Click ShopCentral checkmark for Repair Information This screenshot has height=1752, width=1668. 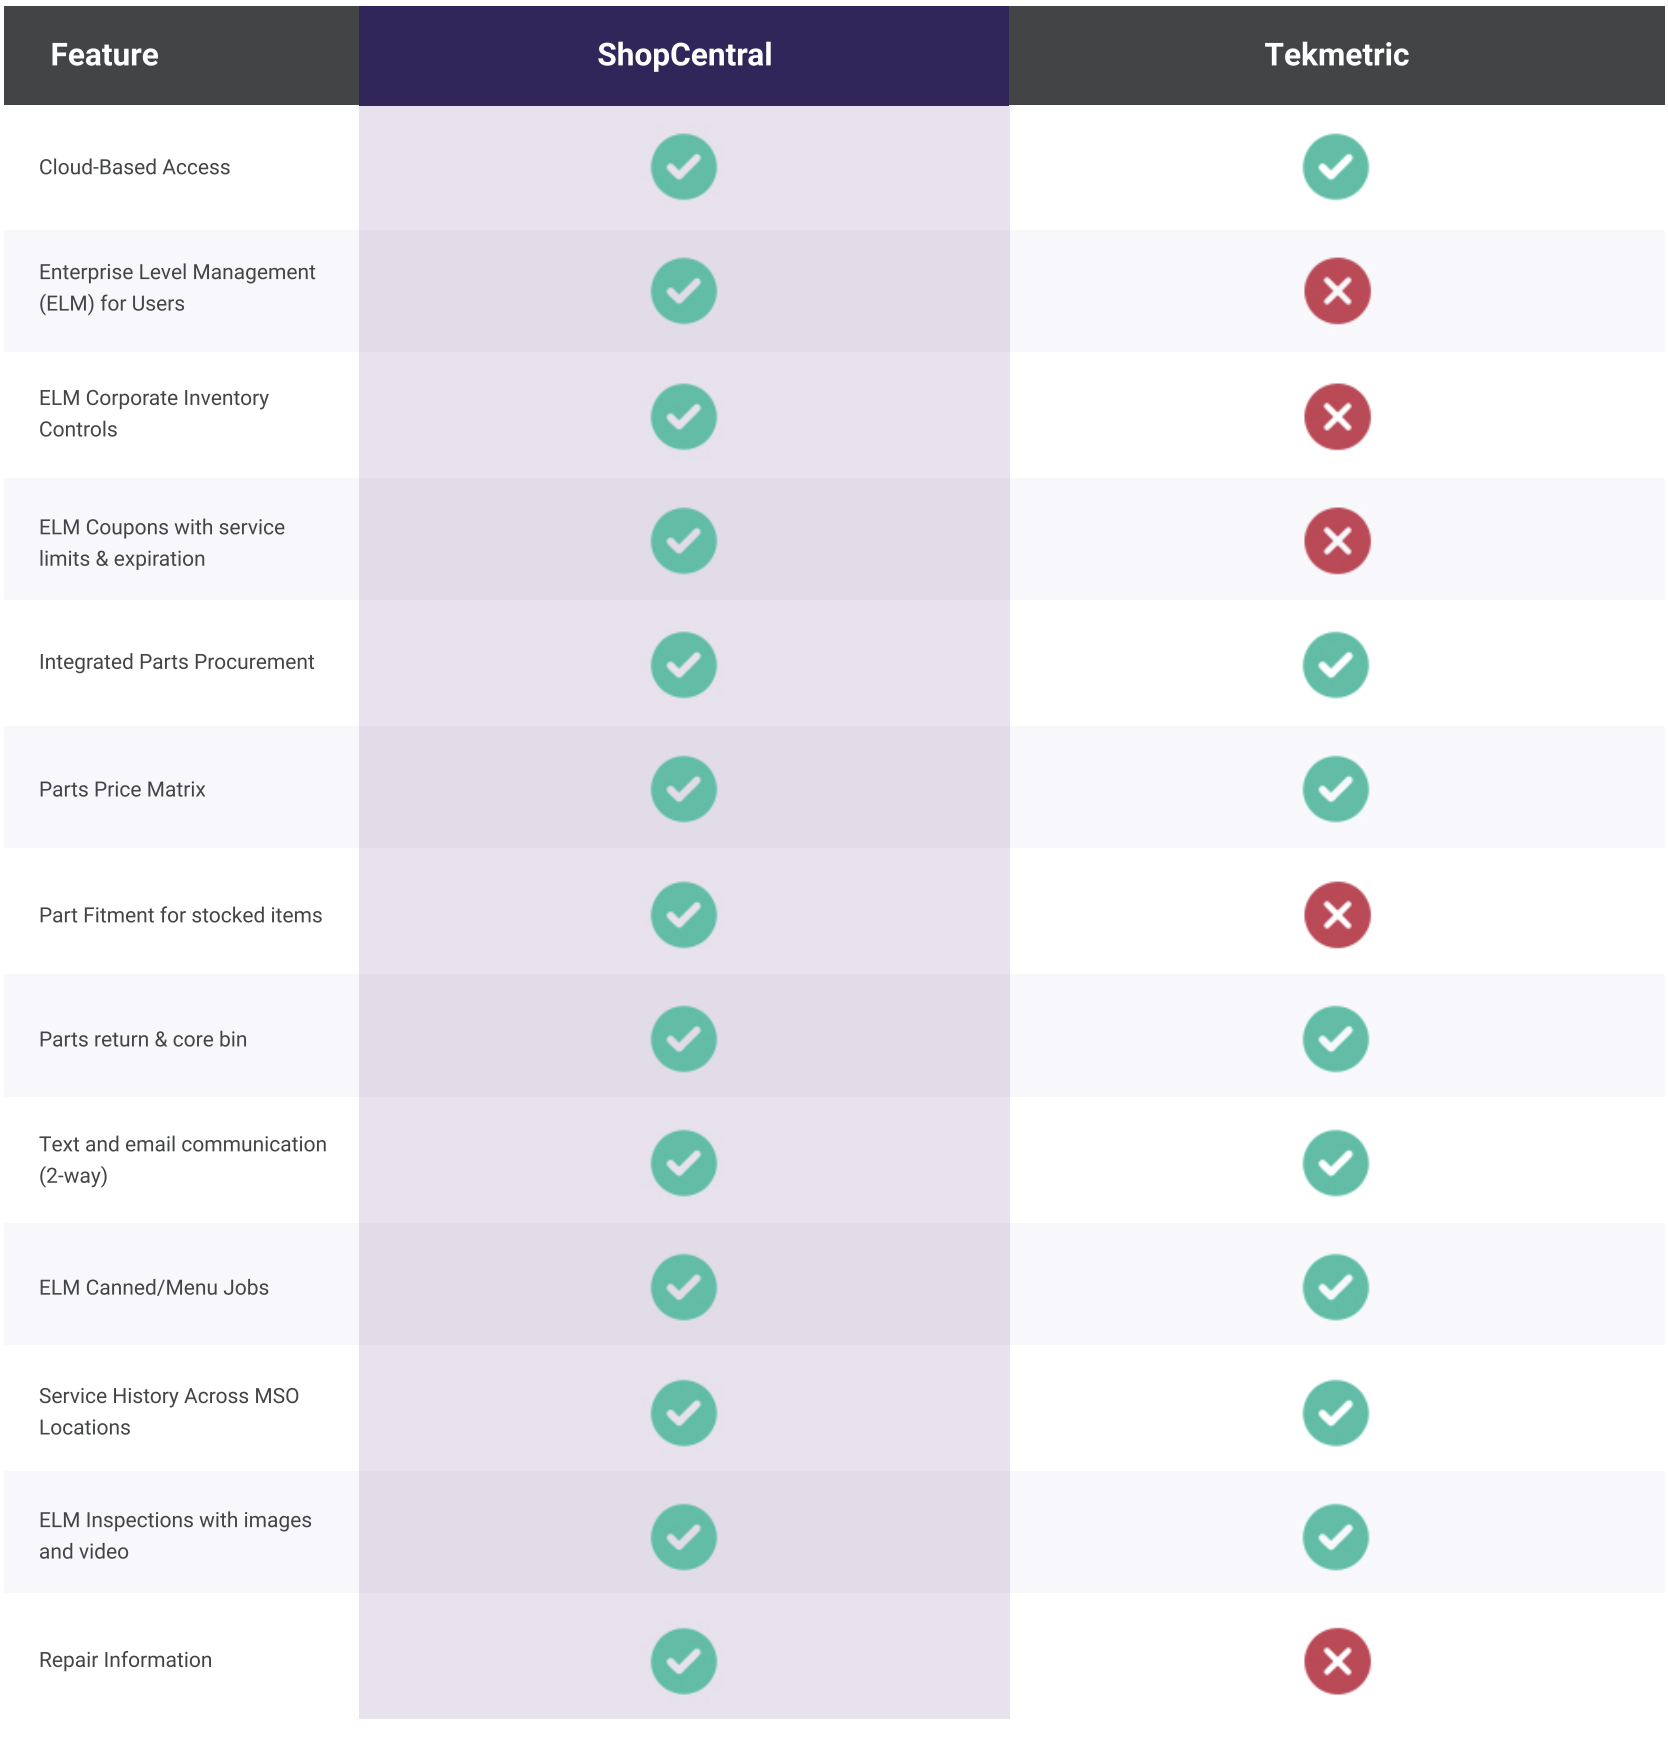[684, 1661]
